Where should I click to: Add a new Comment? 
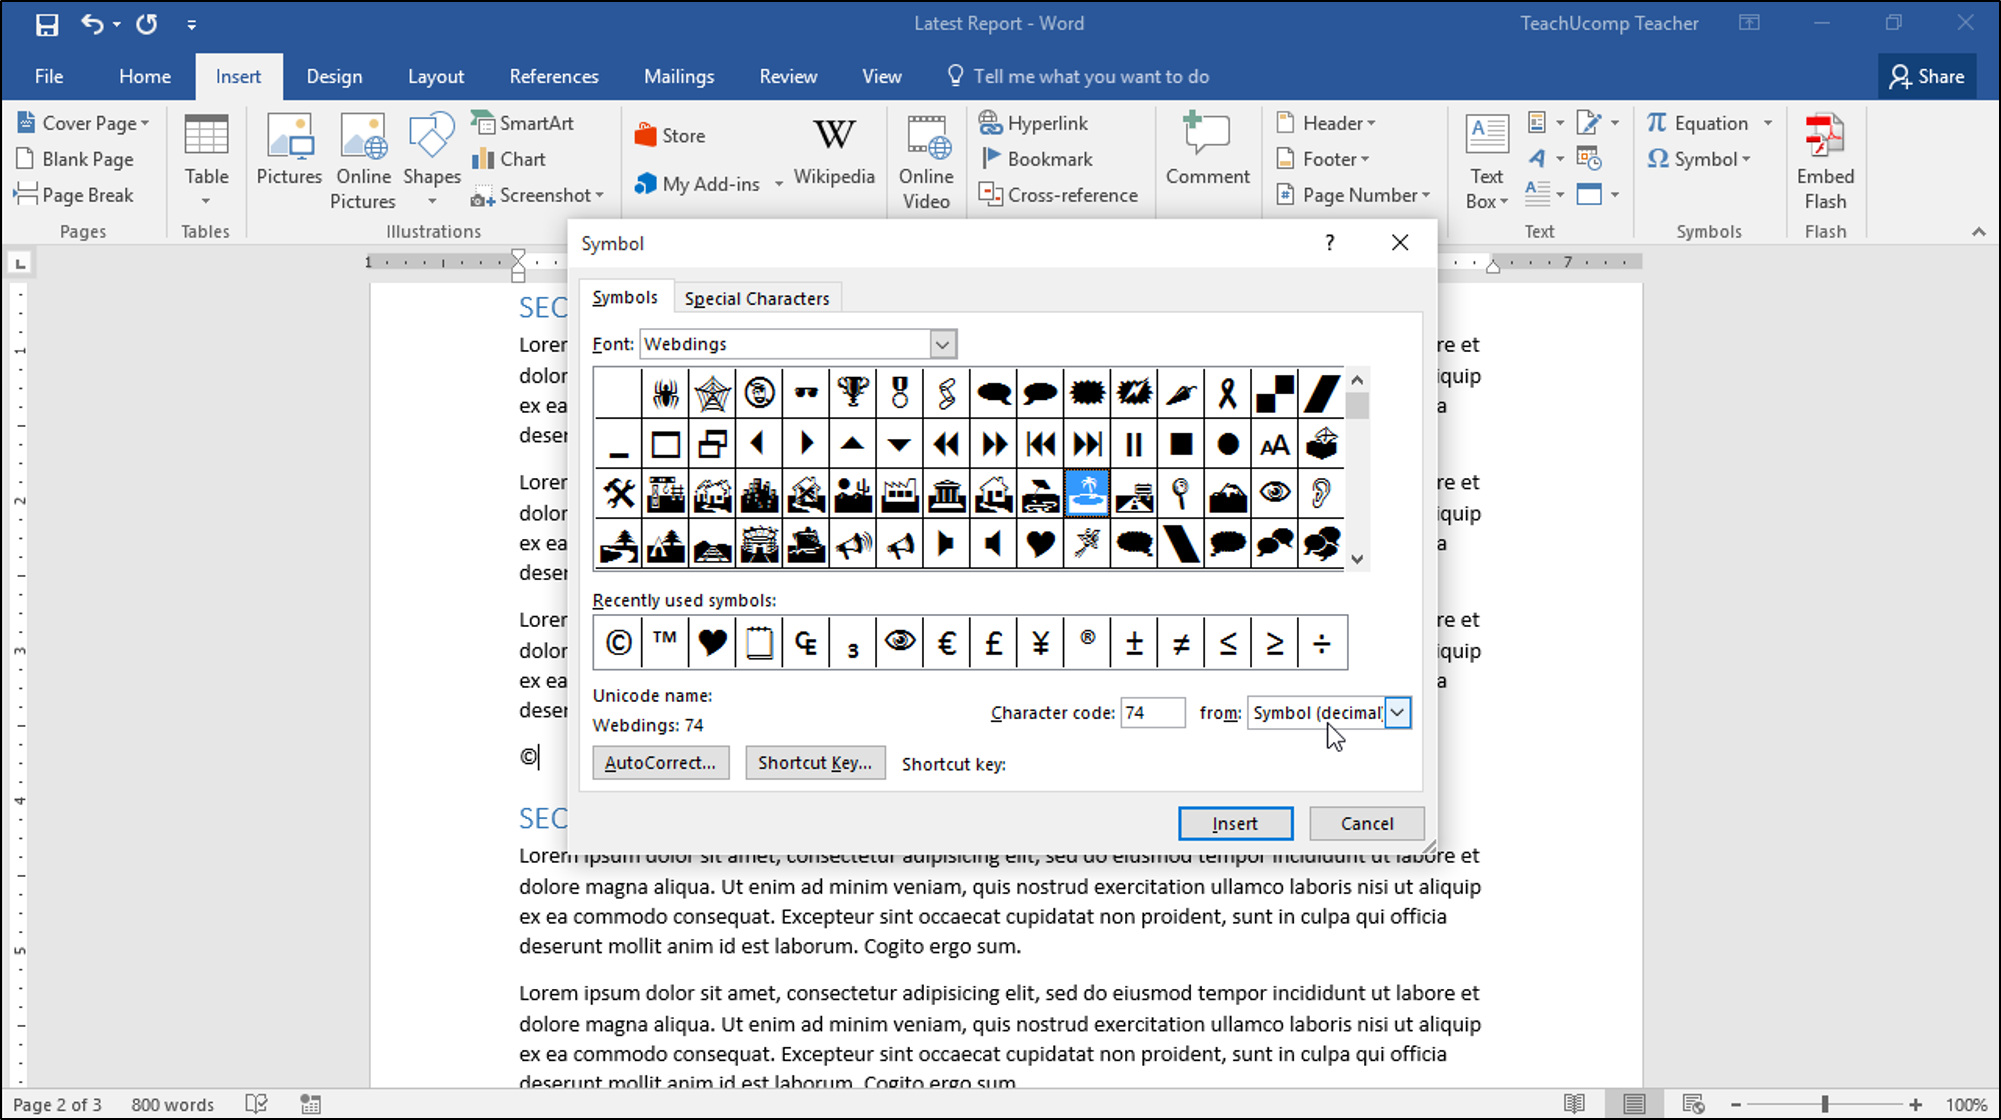[x=1207, y=150]
